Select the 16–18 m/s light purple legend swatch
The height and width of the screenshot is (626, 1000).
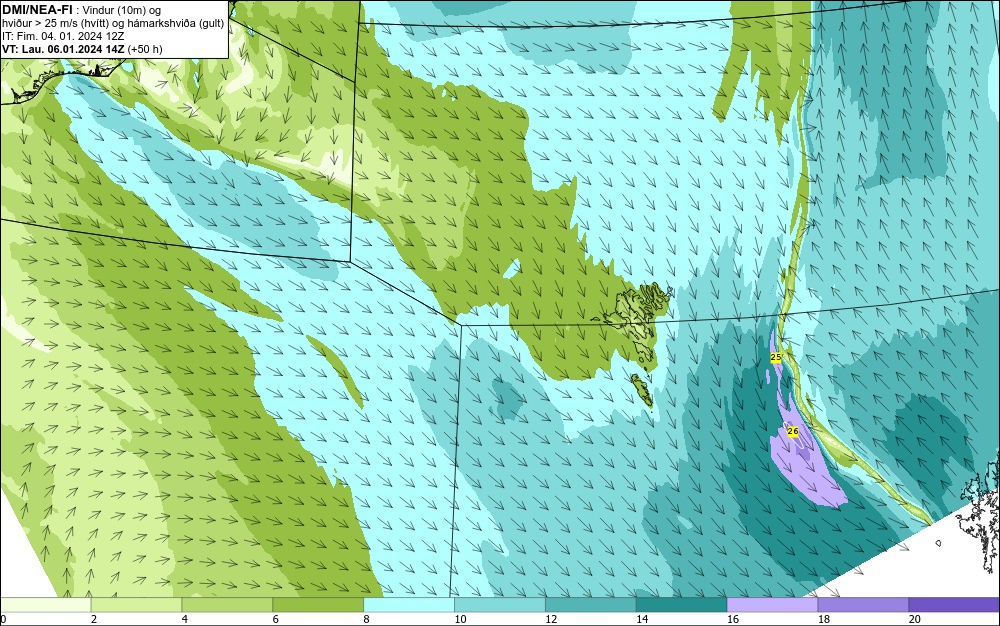click(772, 605)
